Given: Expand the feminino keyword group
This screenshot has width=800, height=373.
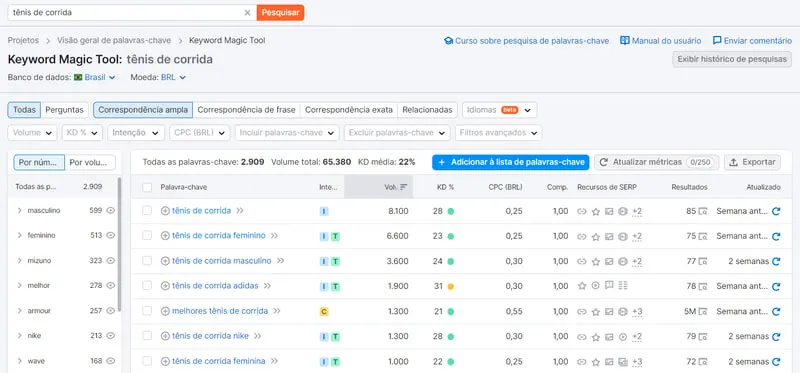Looking at the screenshot, I should [19, 235].
